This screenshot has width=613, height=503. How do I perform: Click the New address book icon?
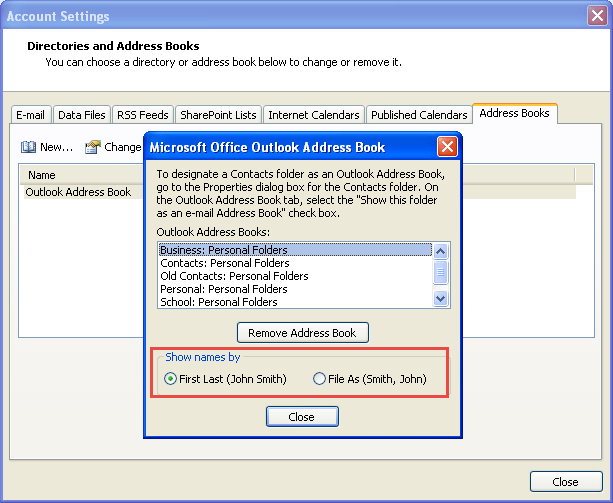coord(28,147)
